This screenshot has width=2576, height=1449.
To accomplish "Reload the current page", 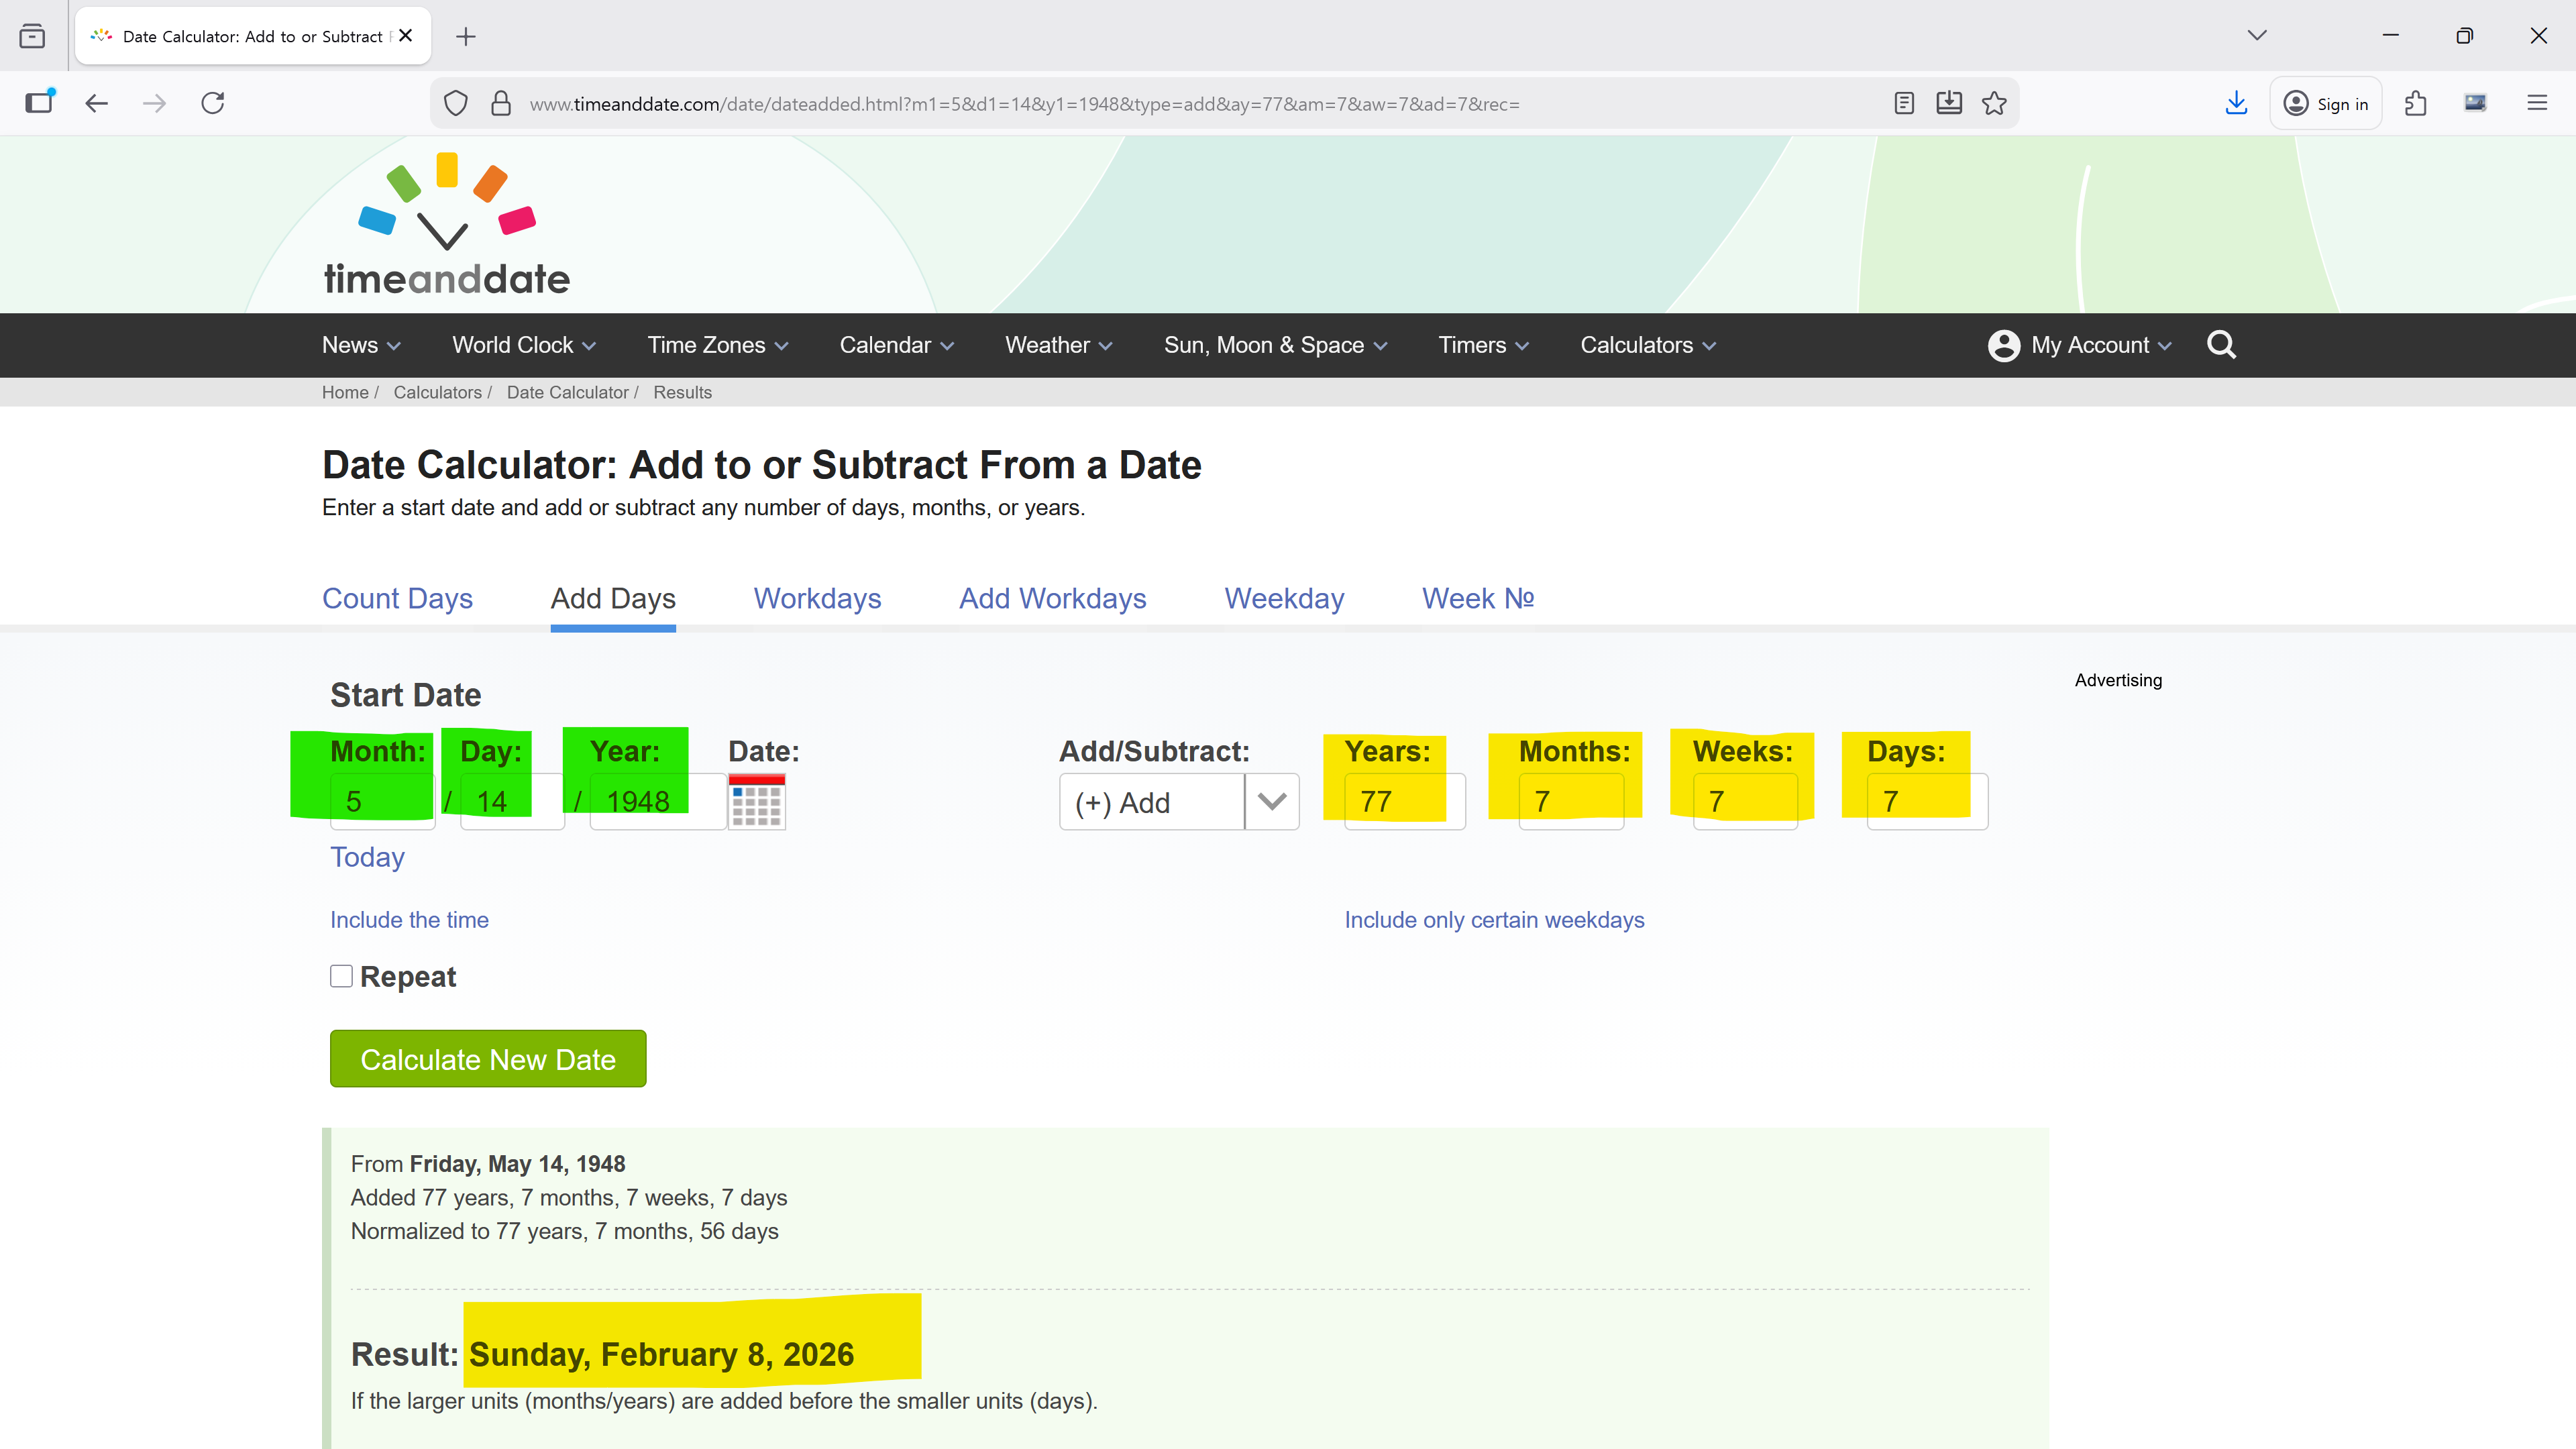I will (x=213, y=104).
